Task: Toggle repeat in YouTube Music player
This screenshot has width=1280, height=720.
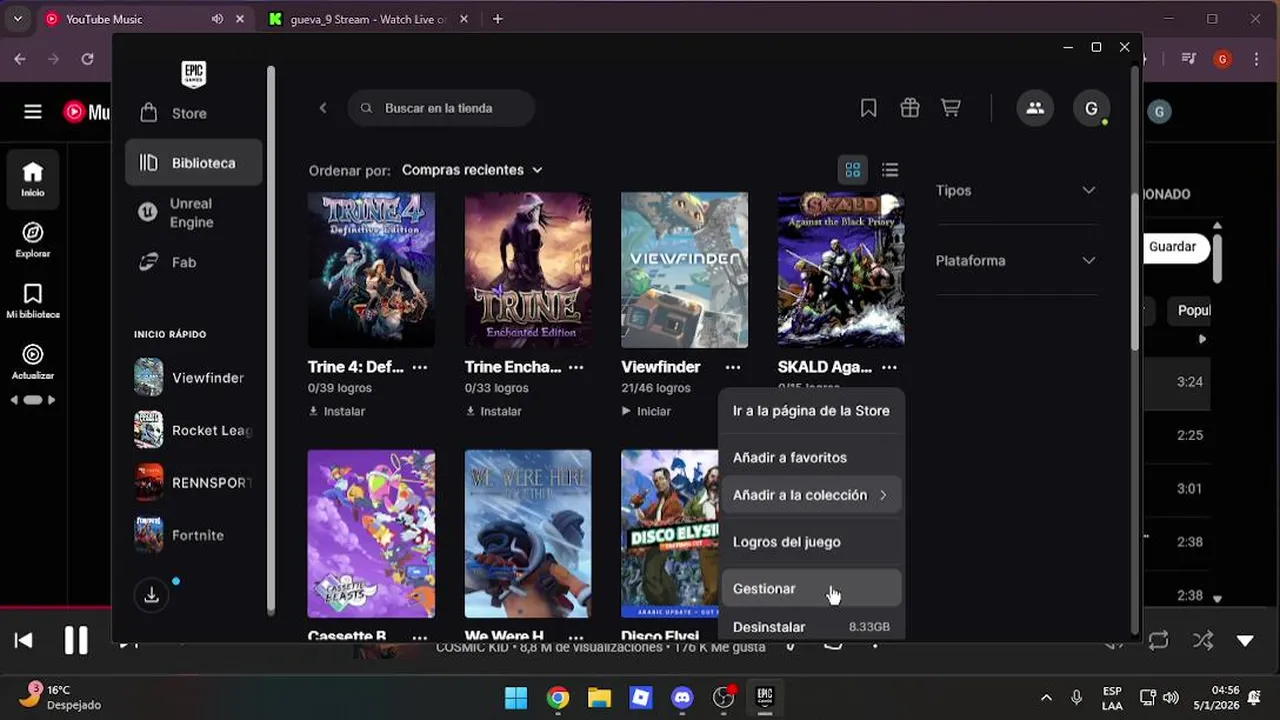Action: point(1159,641)
